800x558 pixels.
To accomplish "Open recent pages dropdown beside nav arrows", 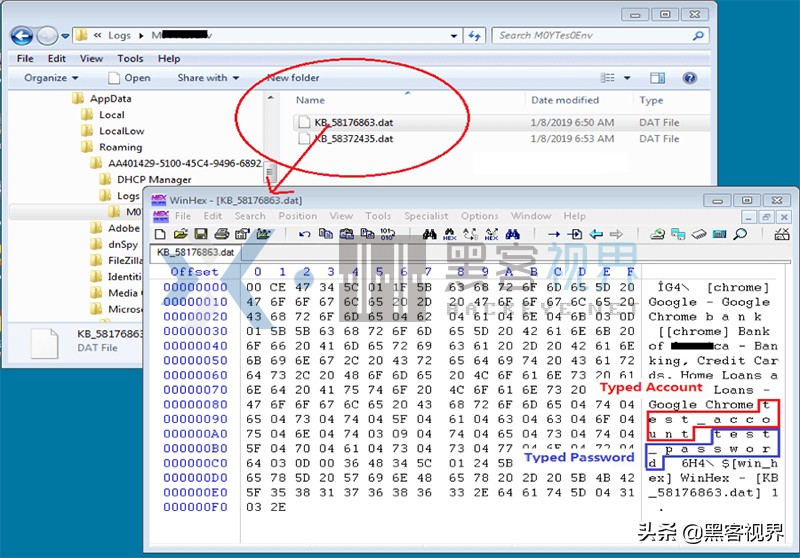I will pyautogui.click(x=65, y=36).
